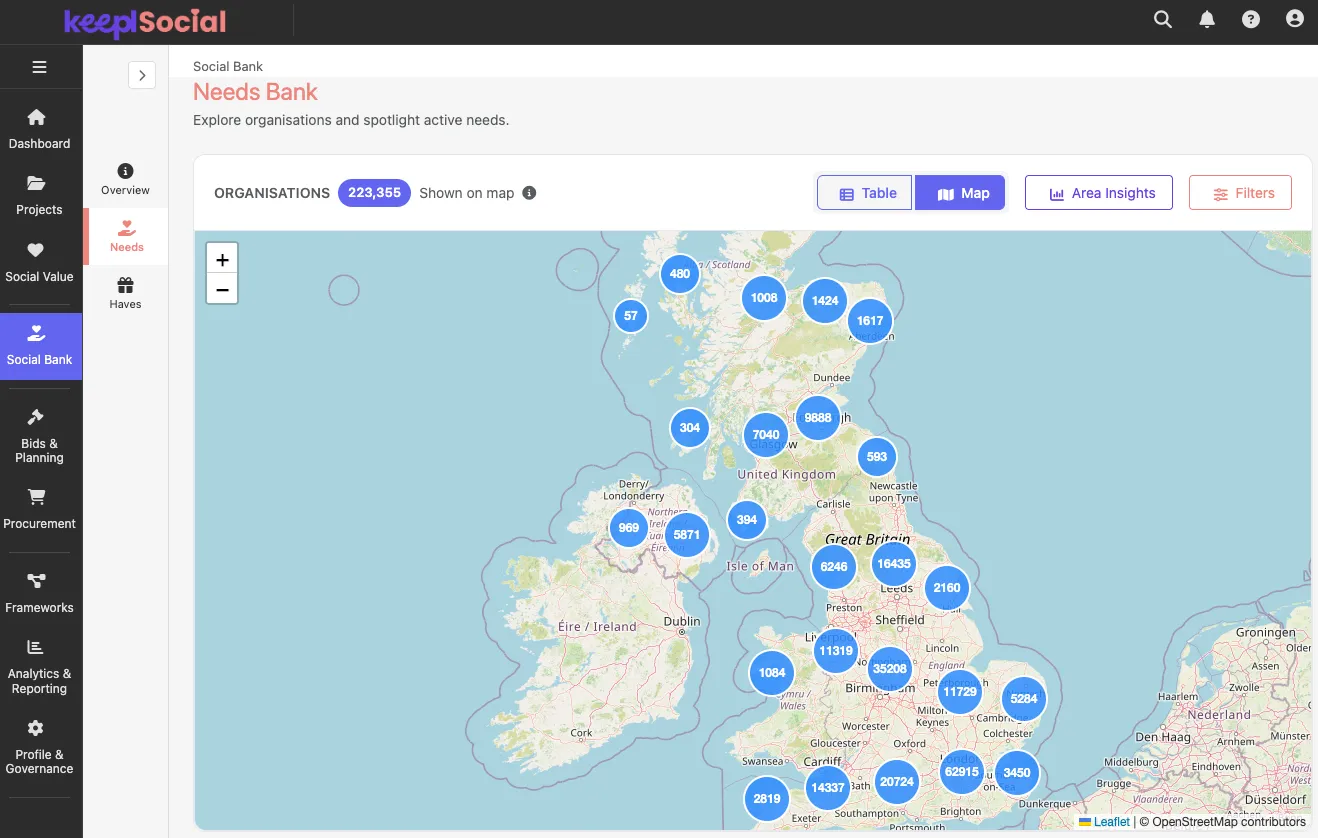Click map cluster 11729
This screenshot has width=1318, height=838.
pos(960,692)
